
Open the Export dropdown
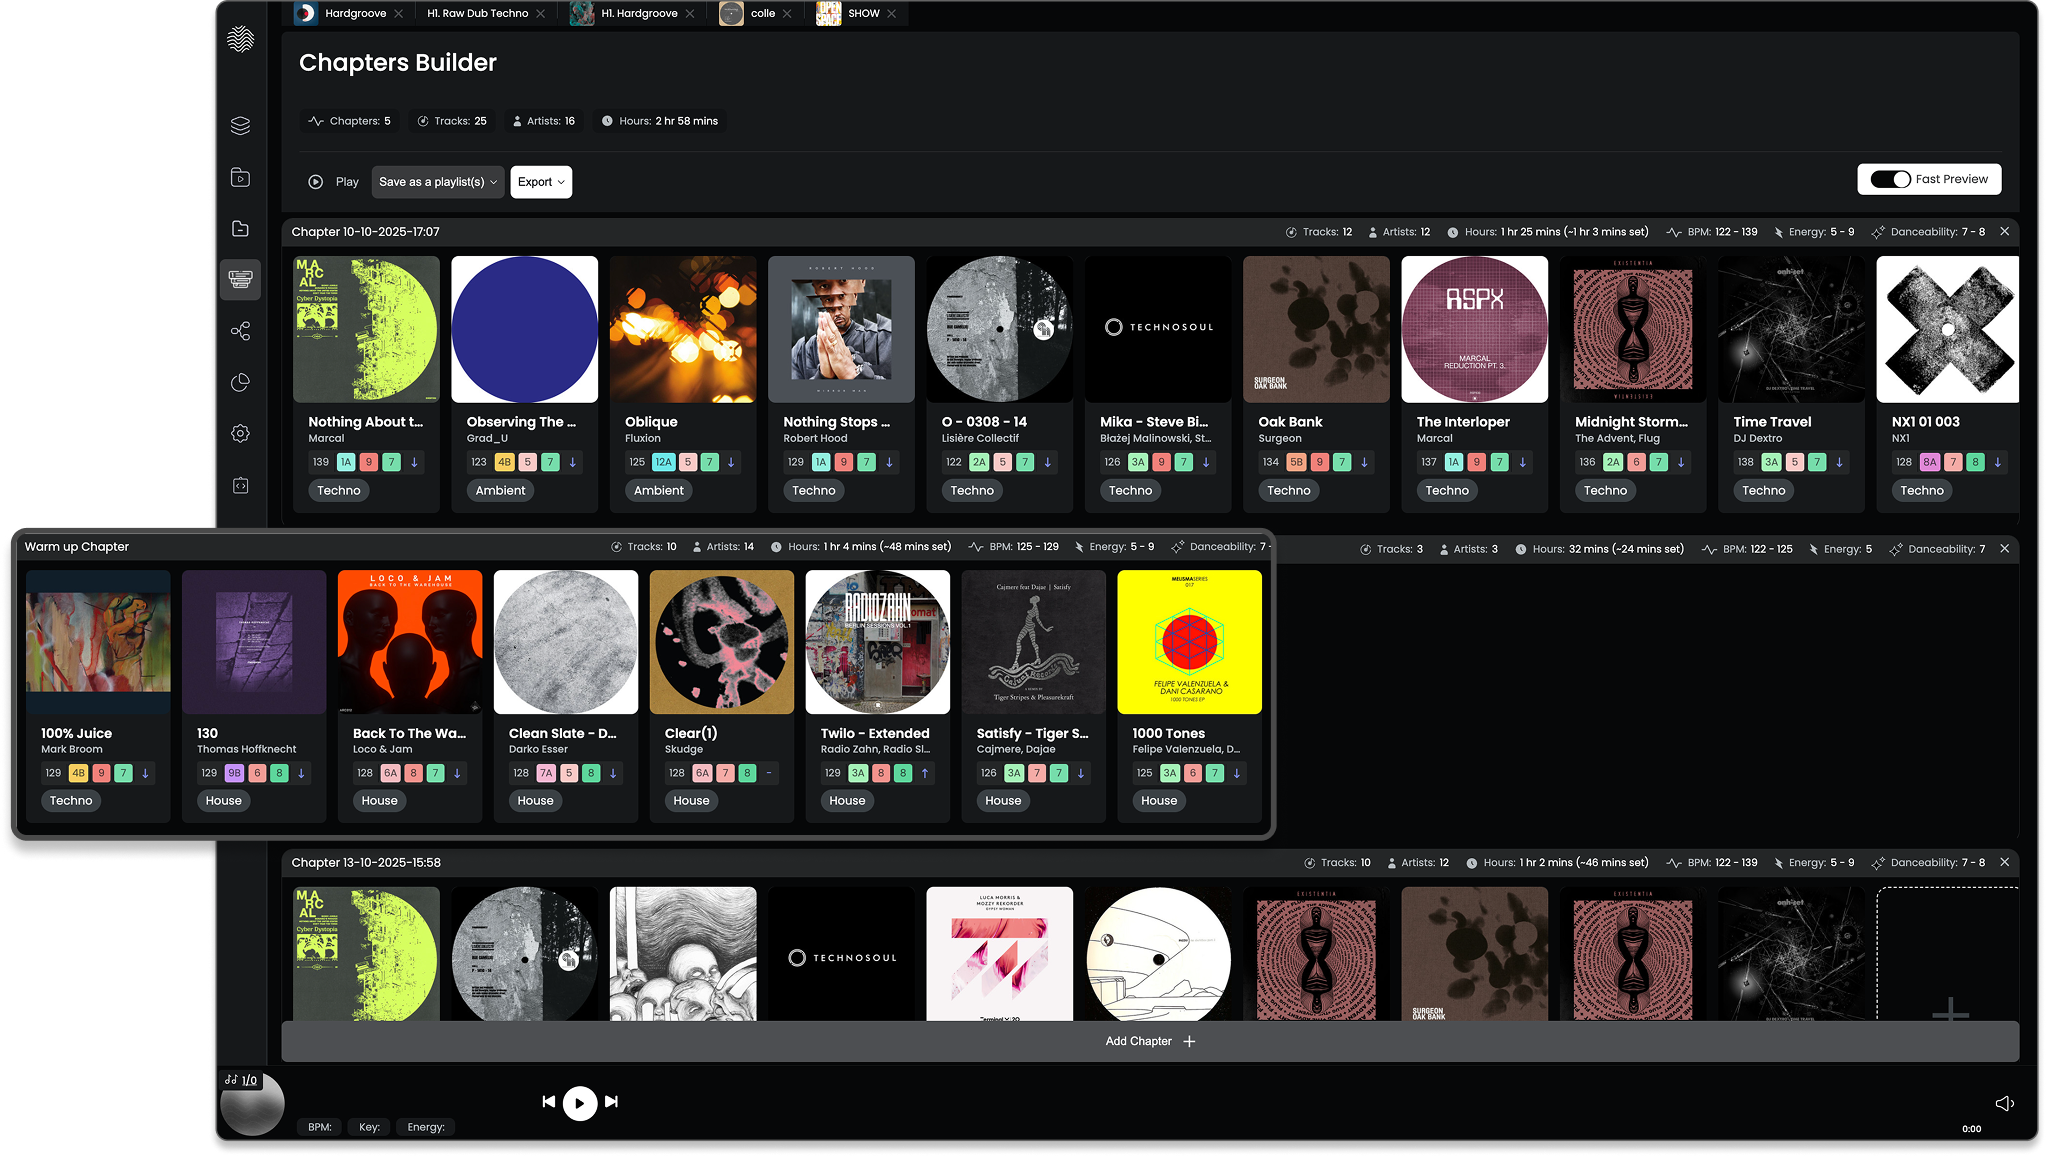(x=541, y=182)
